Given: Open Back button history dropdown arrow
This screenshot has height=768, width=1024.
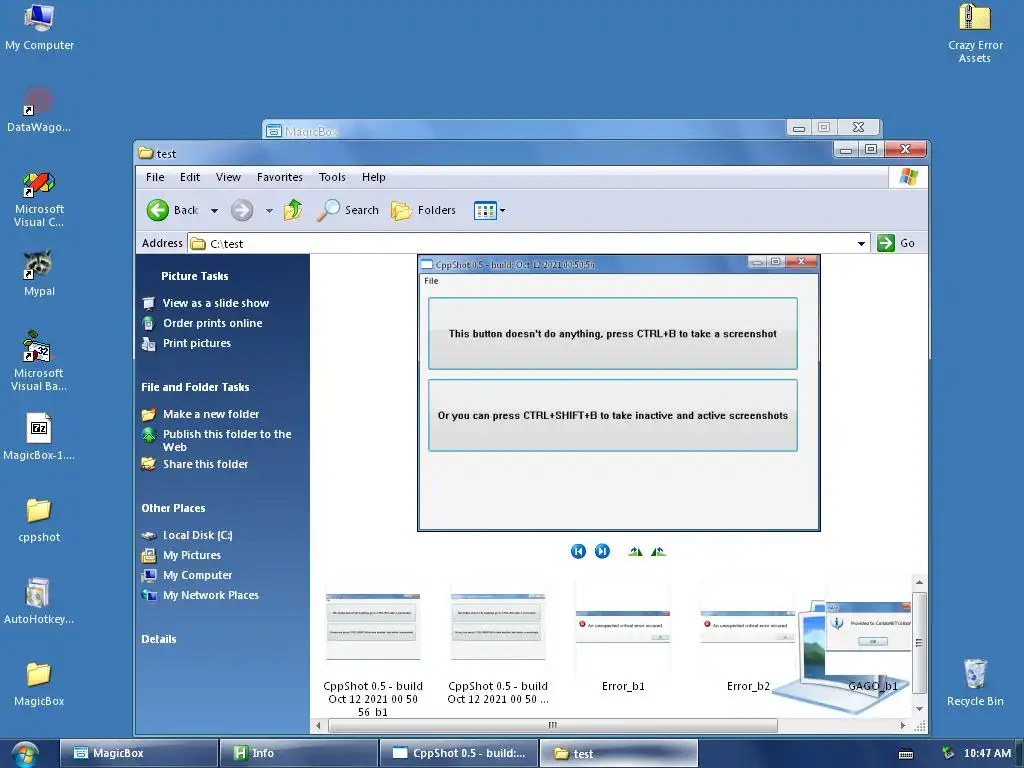Looking at the screenshot, I should coord(214,211).
